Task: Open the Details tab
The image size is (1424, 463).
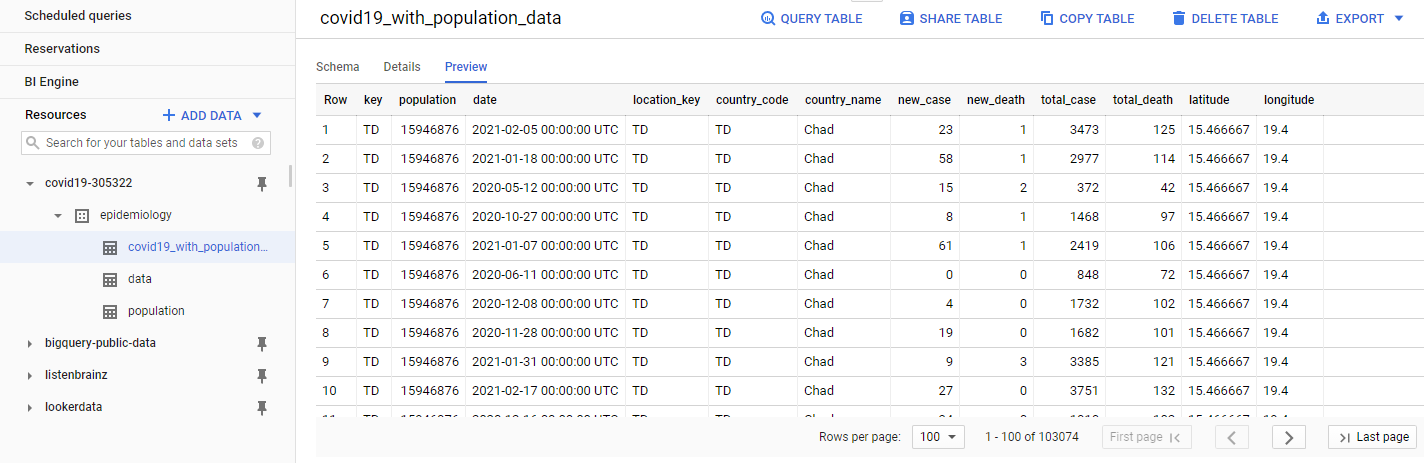Action: (x=402, y=67)
